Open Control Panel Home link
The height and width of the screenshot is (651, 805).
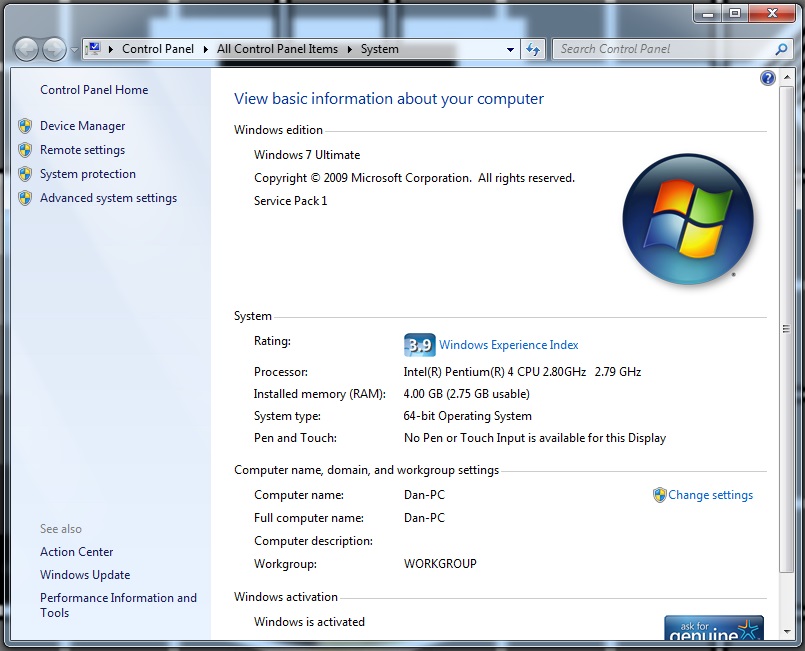click(x=94, y=90)
